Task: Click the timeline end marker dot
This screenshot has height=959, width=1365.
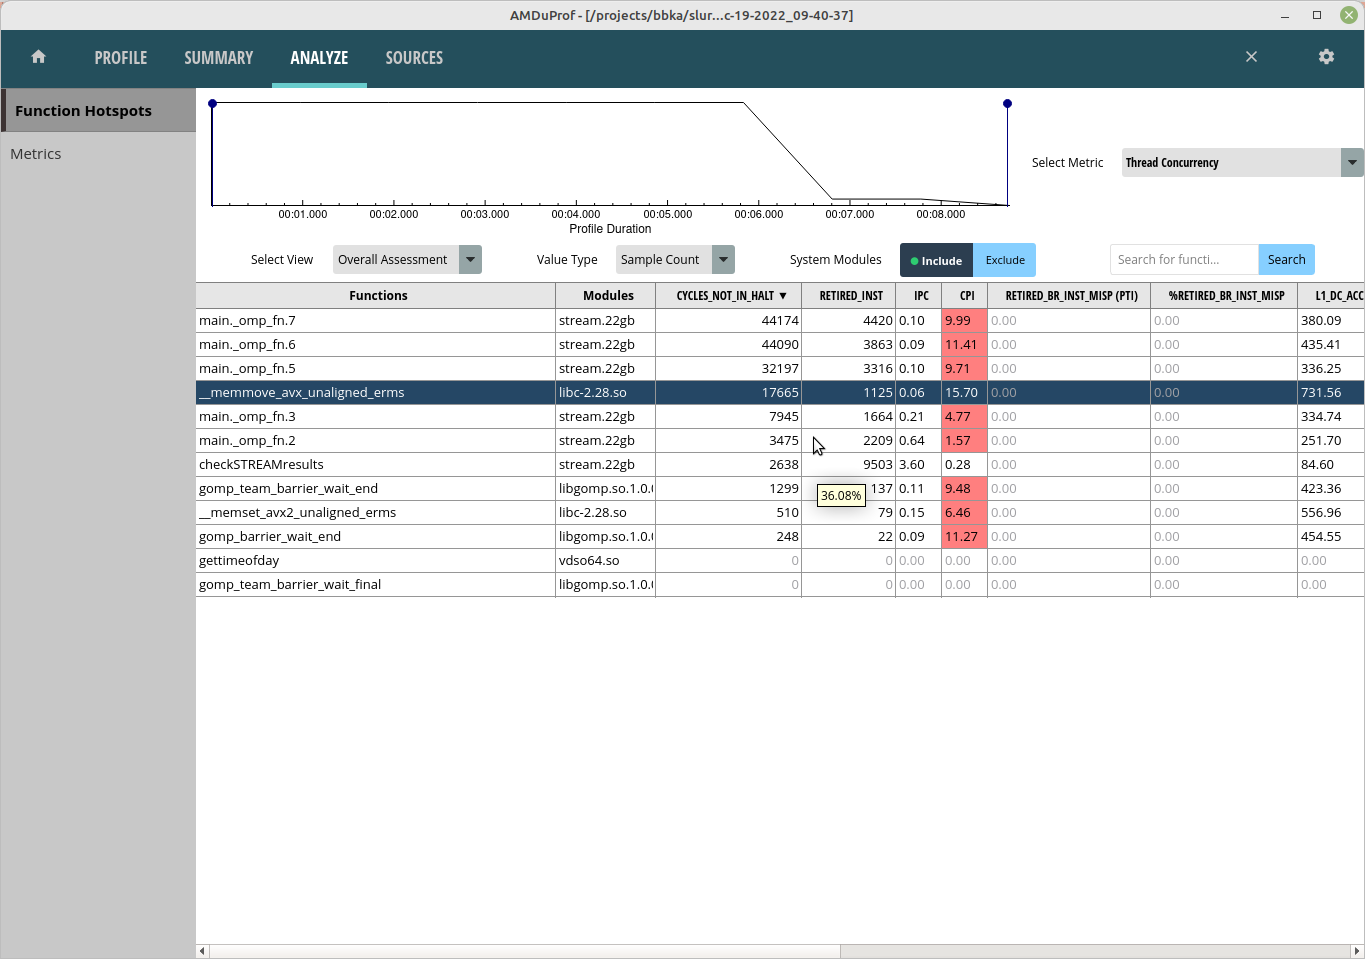Action: tap(1007, 104)
